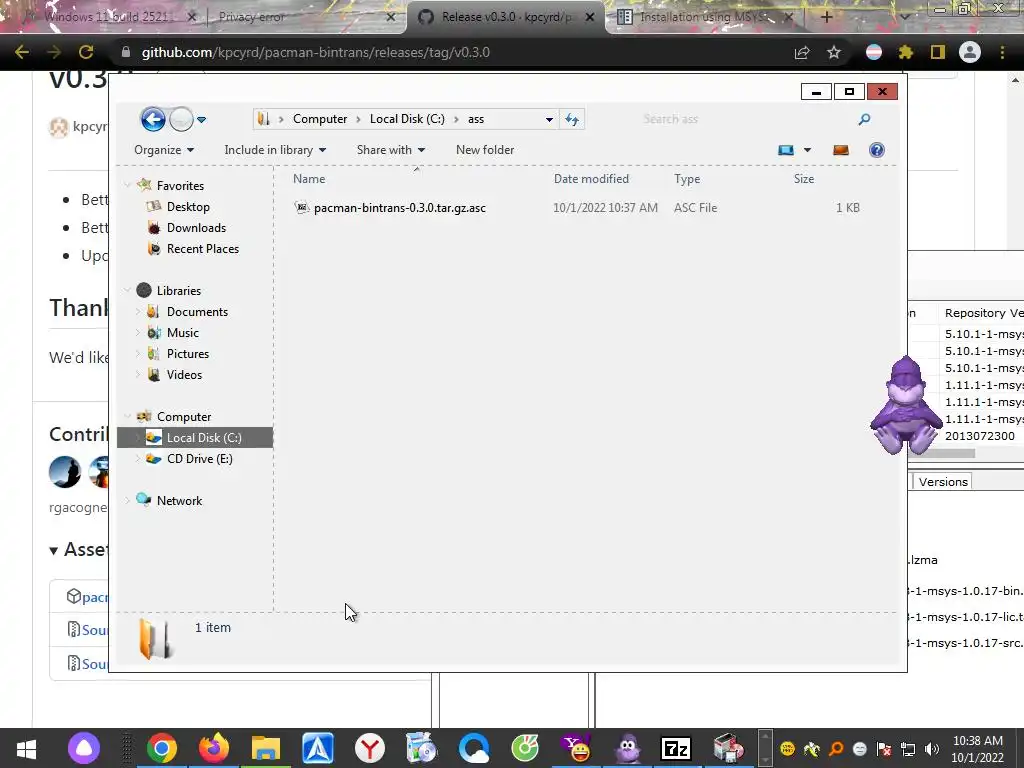Open the browser side panel icon
This screenshot has height=768, width=1024.
(938, 52)
